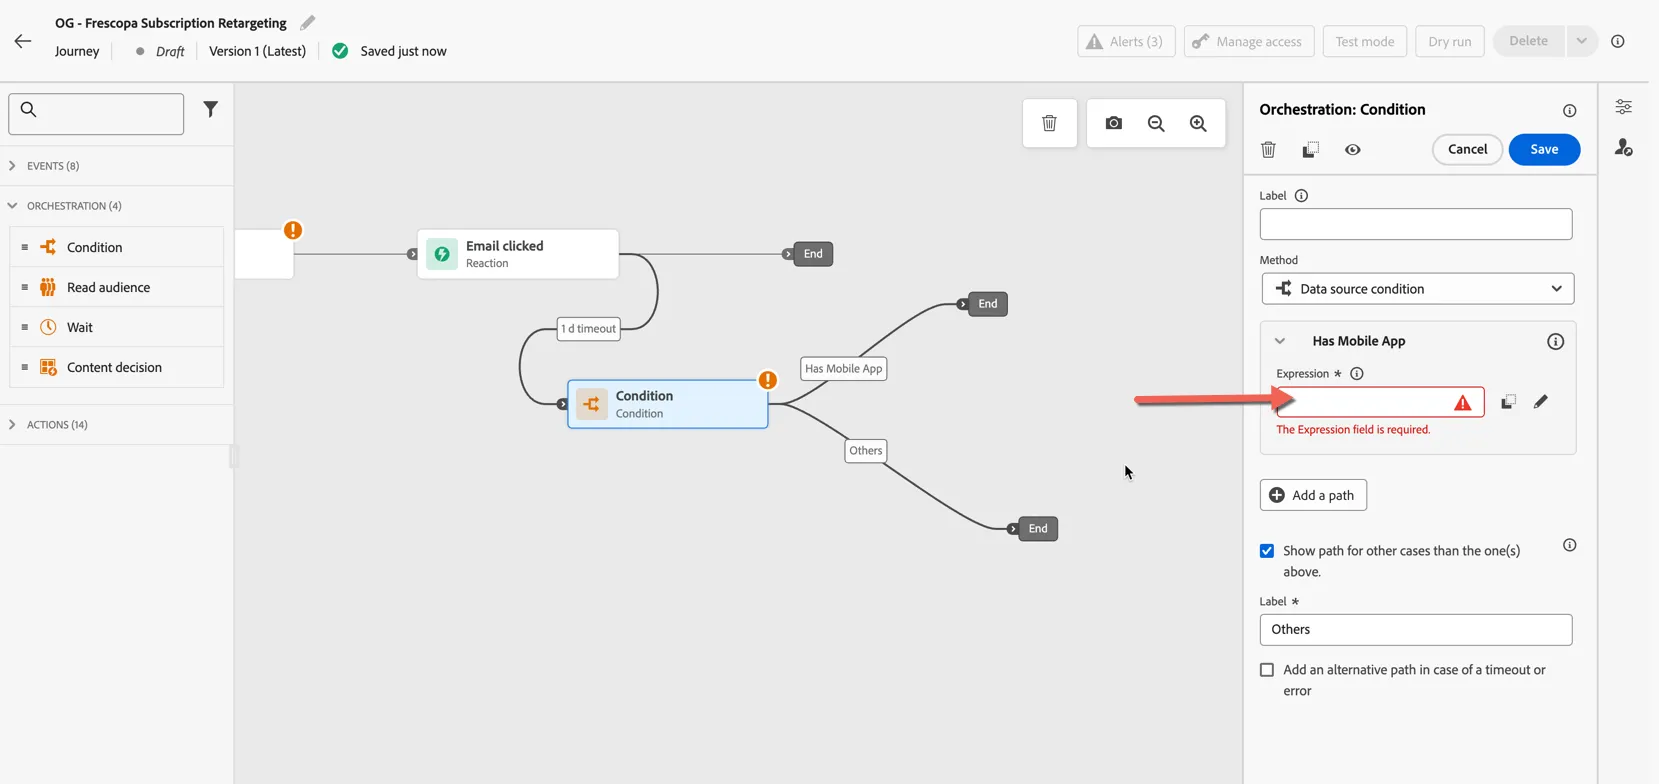Select the Content decision activity

point(116,367)
